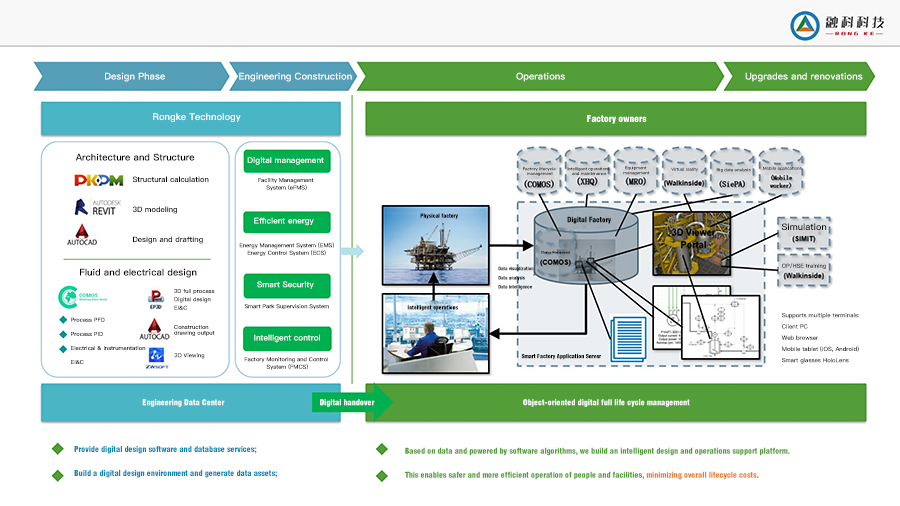Click the ZWSOFT 3D Viewing logo
The width and height of the screenshot is (900, 506).
coord(156,355)
